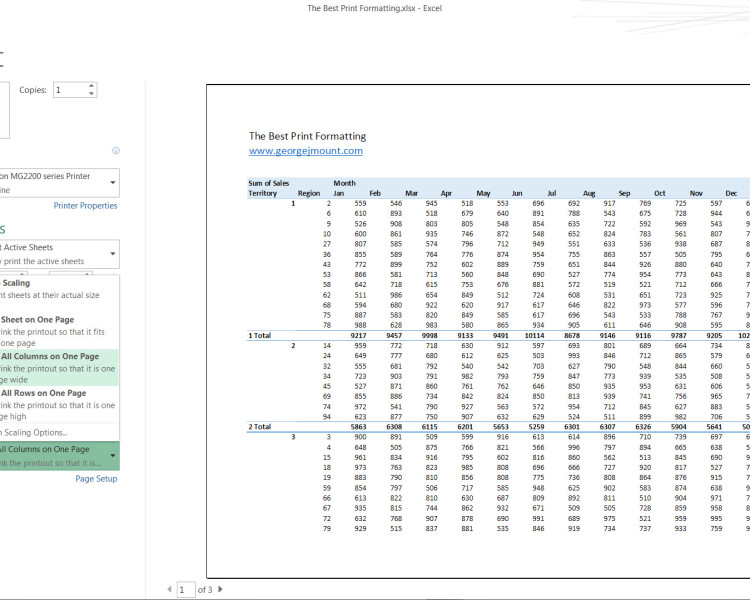Image resolution: width=750 pixels, height=600 pixels.
Task: Open the Print Active Sheets dropdown
Action: click(112, 253)
